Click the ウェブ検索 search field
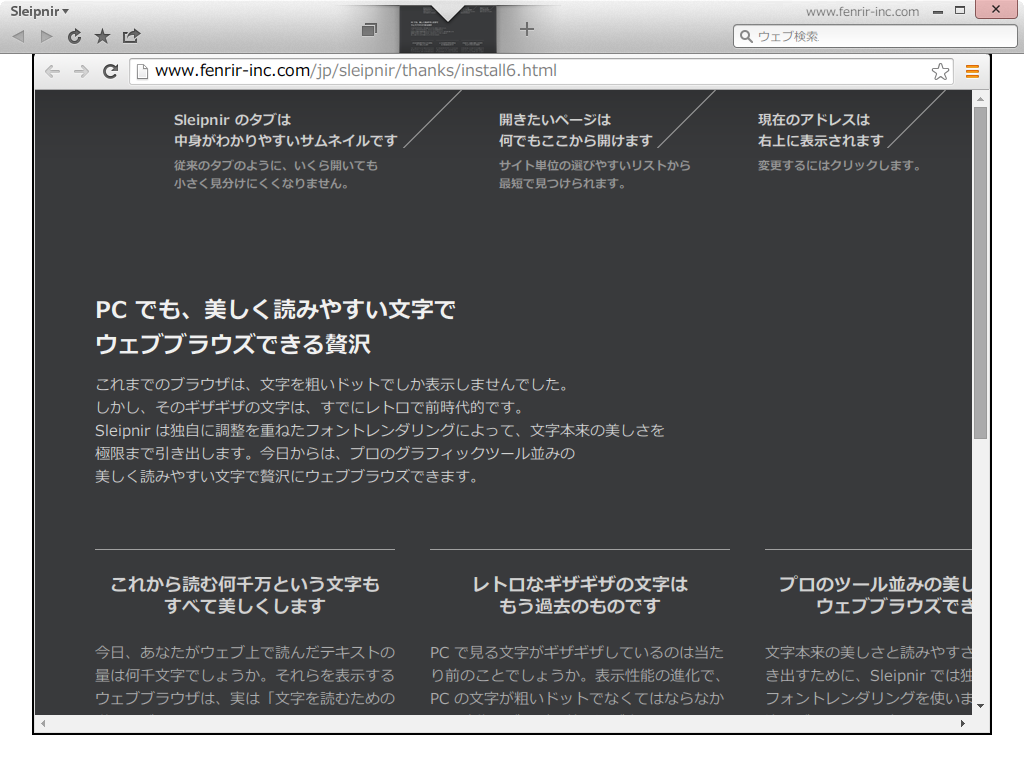 pos(875,37)
